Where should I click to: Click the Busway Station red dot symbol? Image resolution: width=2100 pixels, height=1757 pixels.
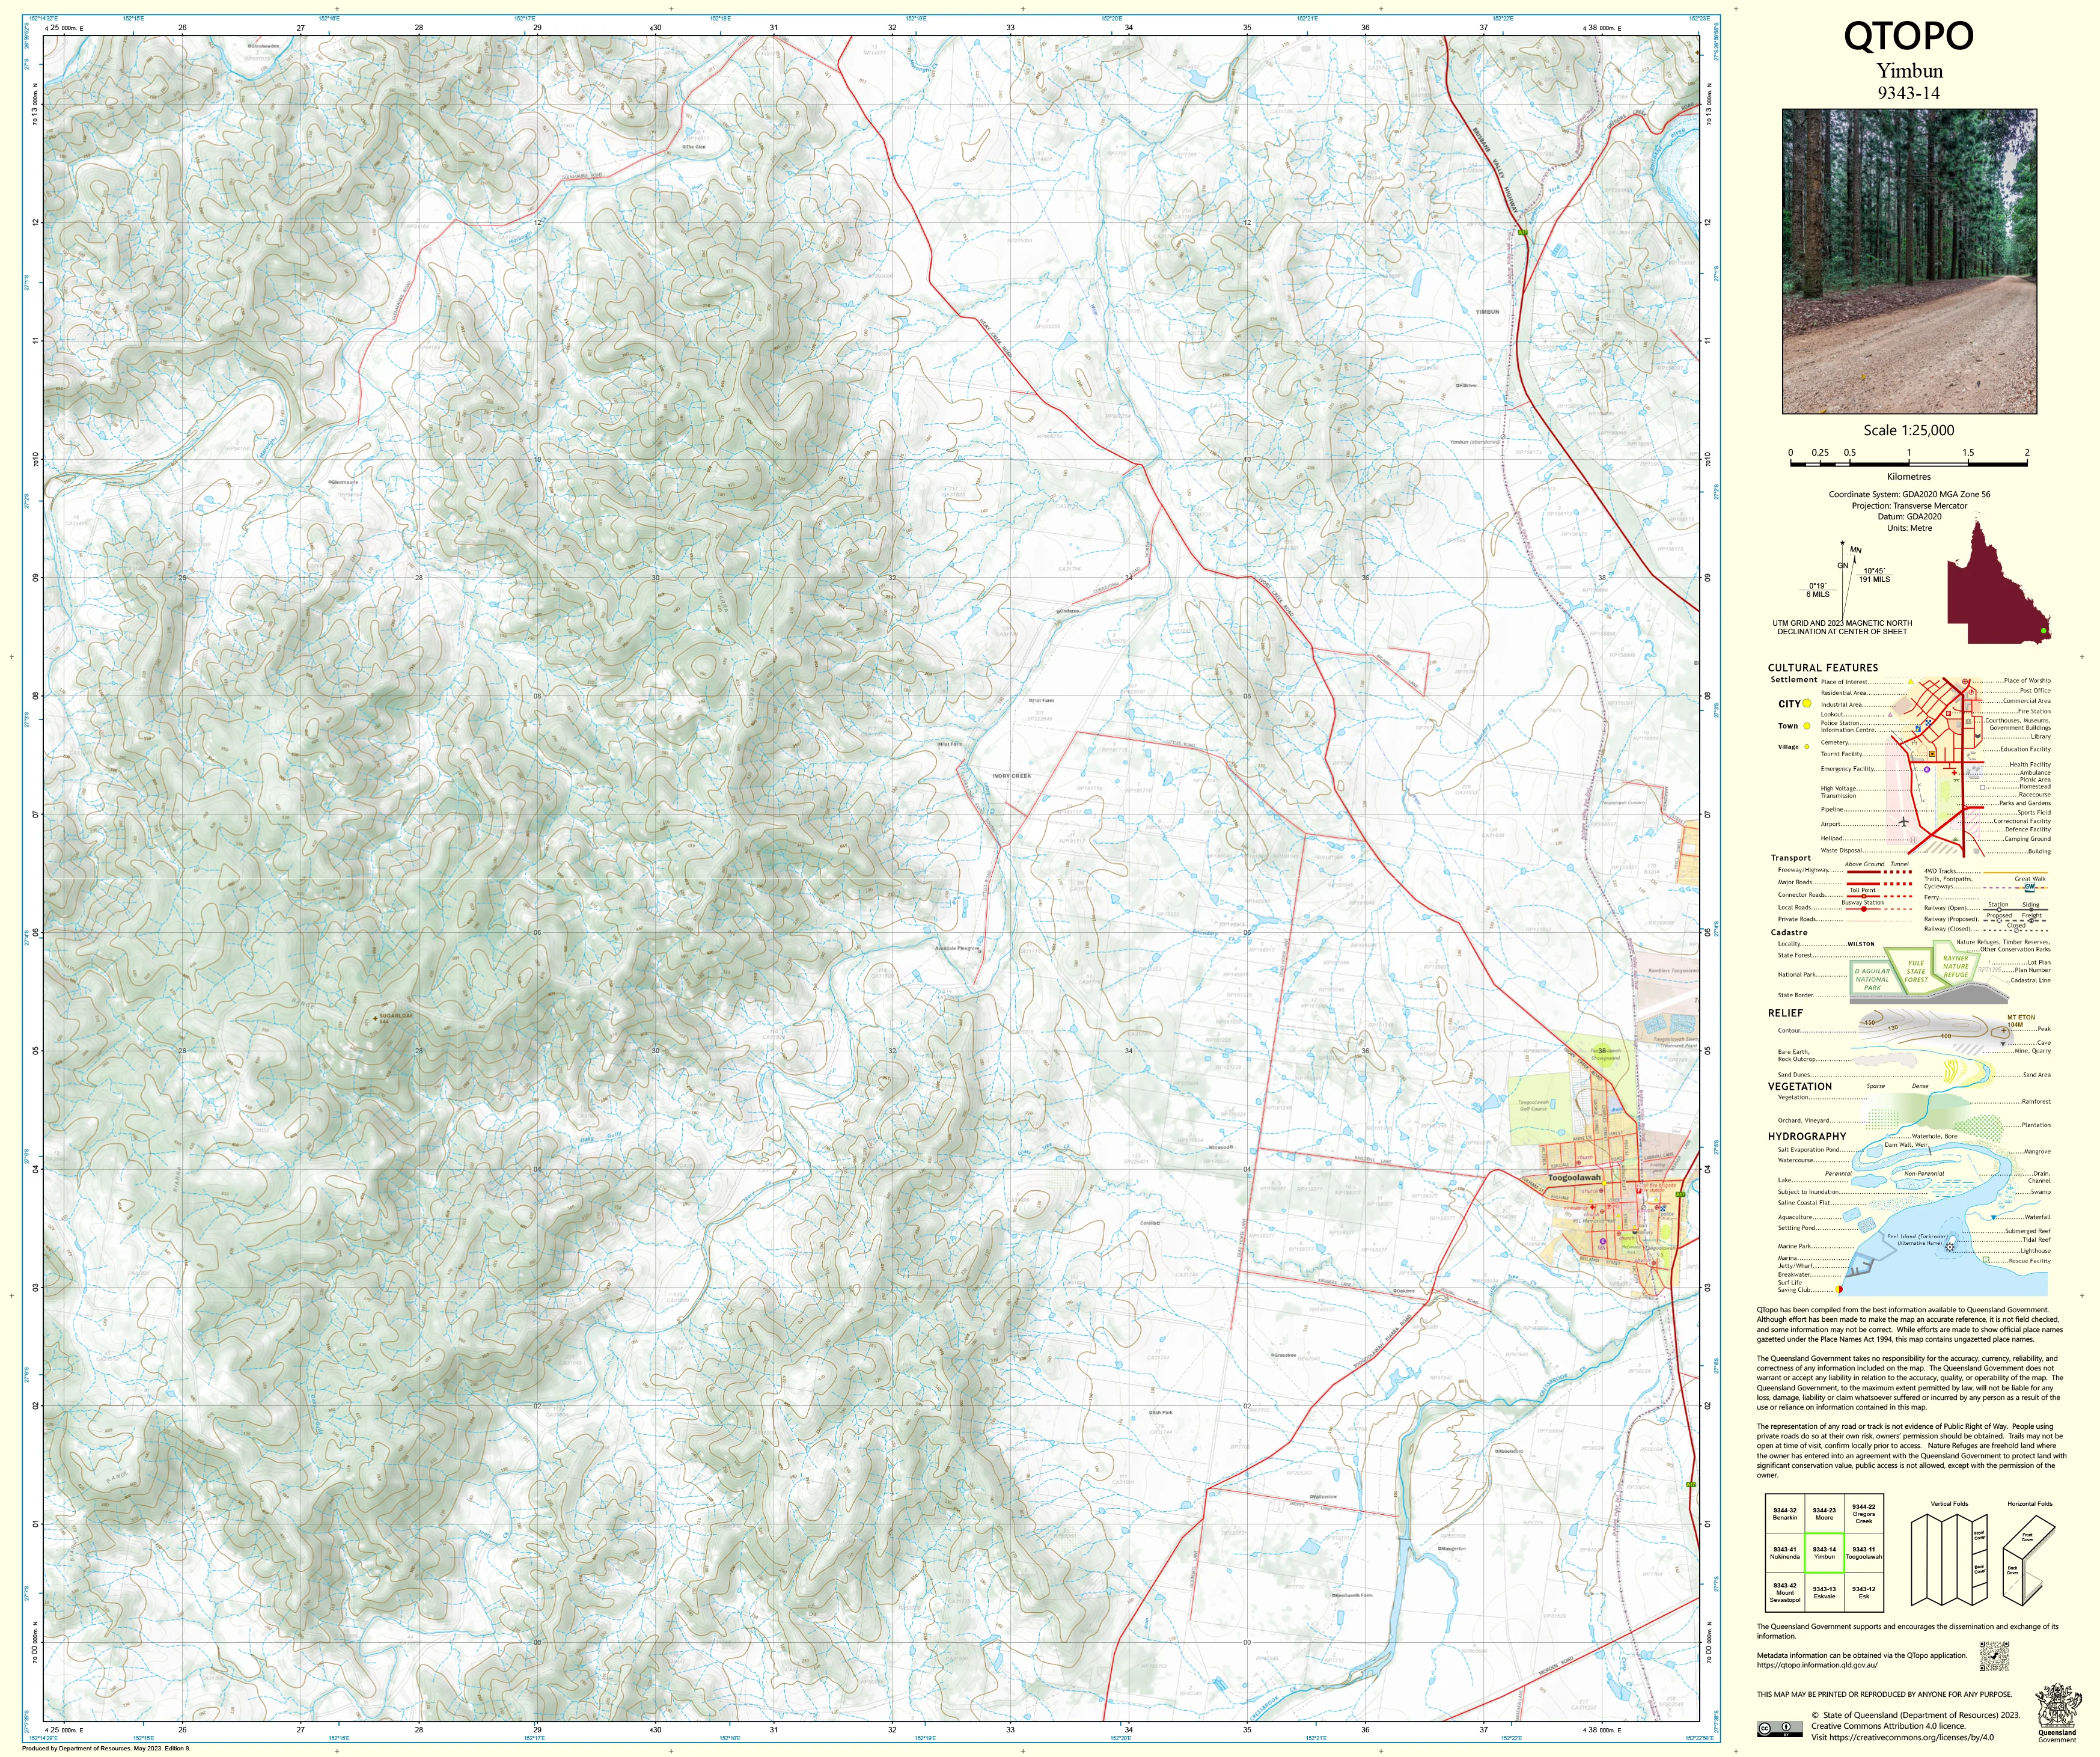point(1863,909)
